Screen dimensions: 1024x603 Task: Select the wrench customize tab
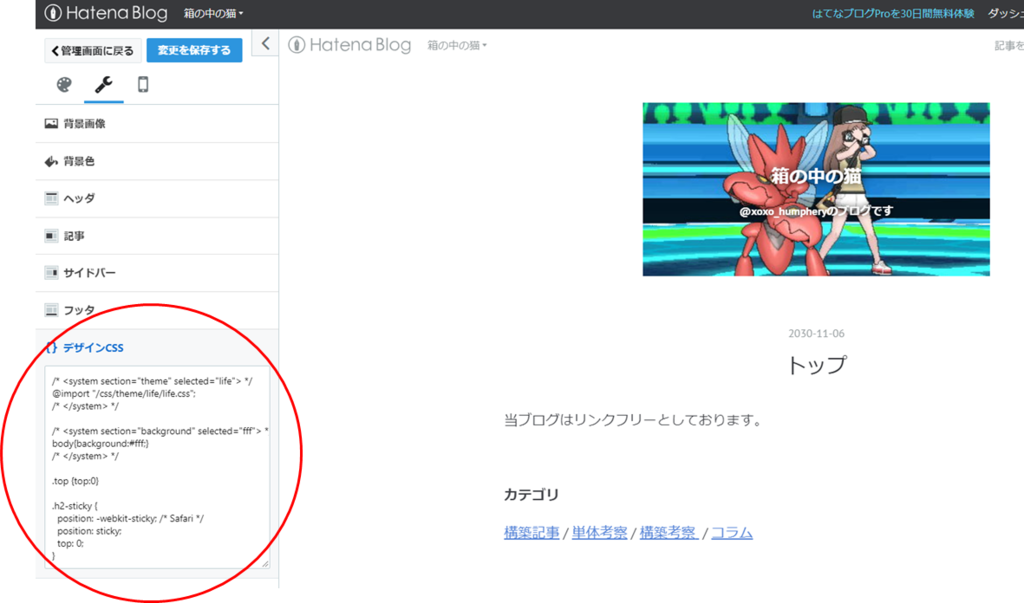point(104,85)
